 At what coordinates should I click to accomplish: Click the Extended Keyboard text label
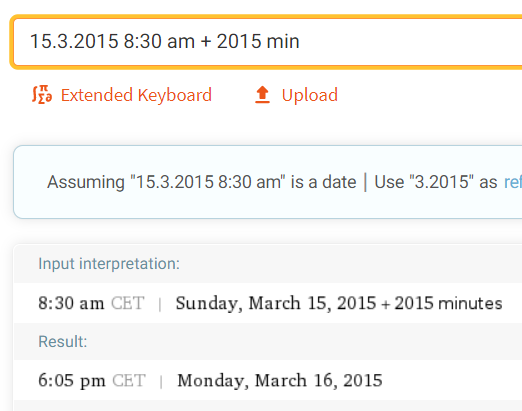pos(136,95)
